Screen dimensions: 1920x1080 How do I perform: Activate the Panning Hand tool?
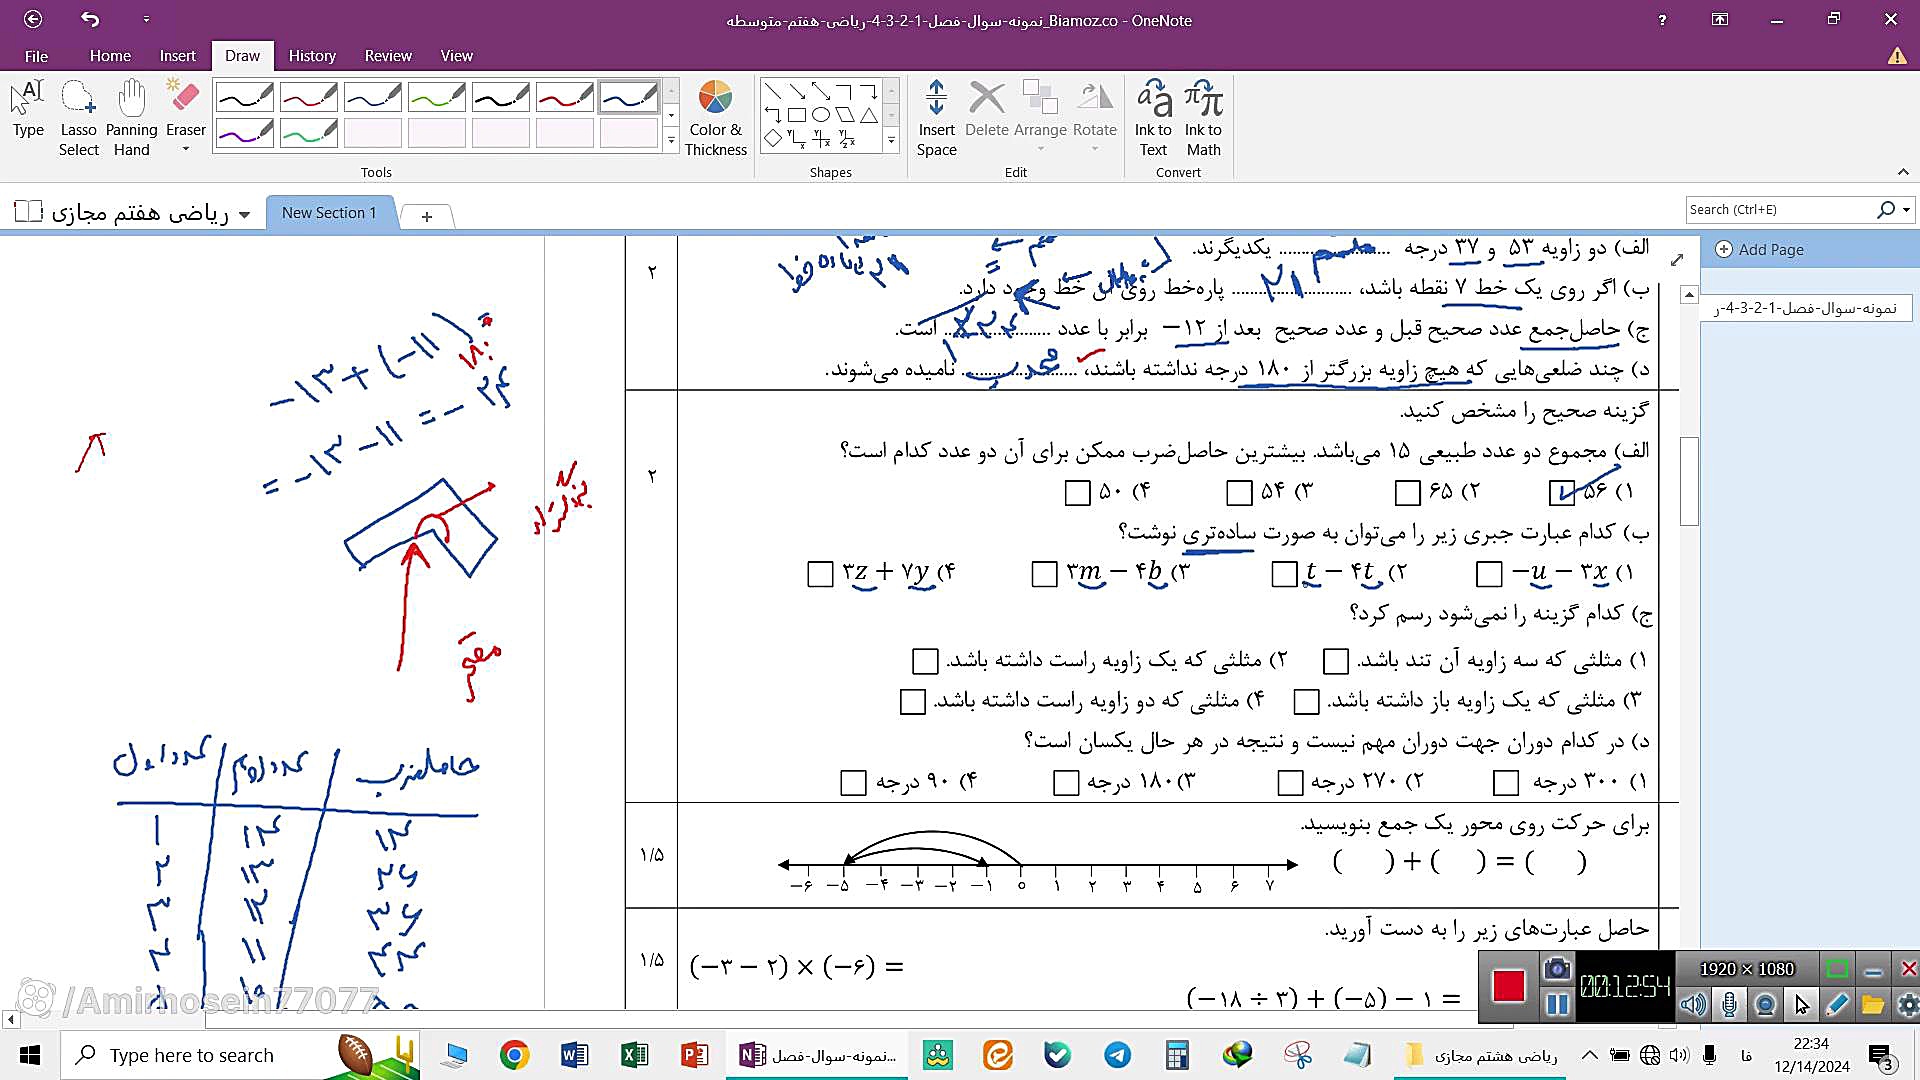pyautogui.click(x=131, y=118)
